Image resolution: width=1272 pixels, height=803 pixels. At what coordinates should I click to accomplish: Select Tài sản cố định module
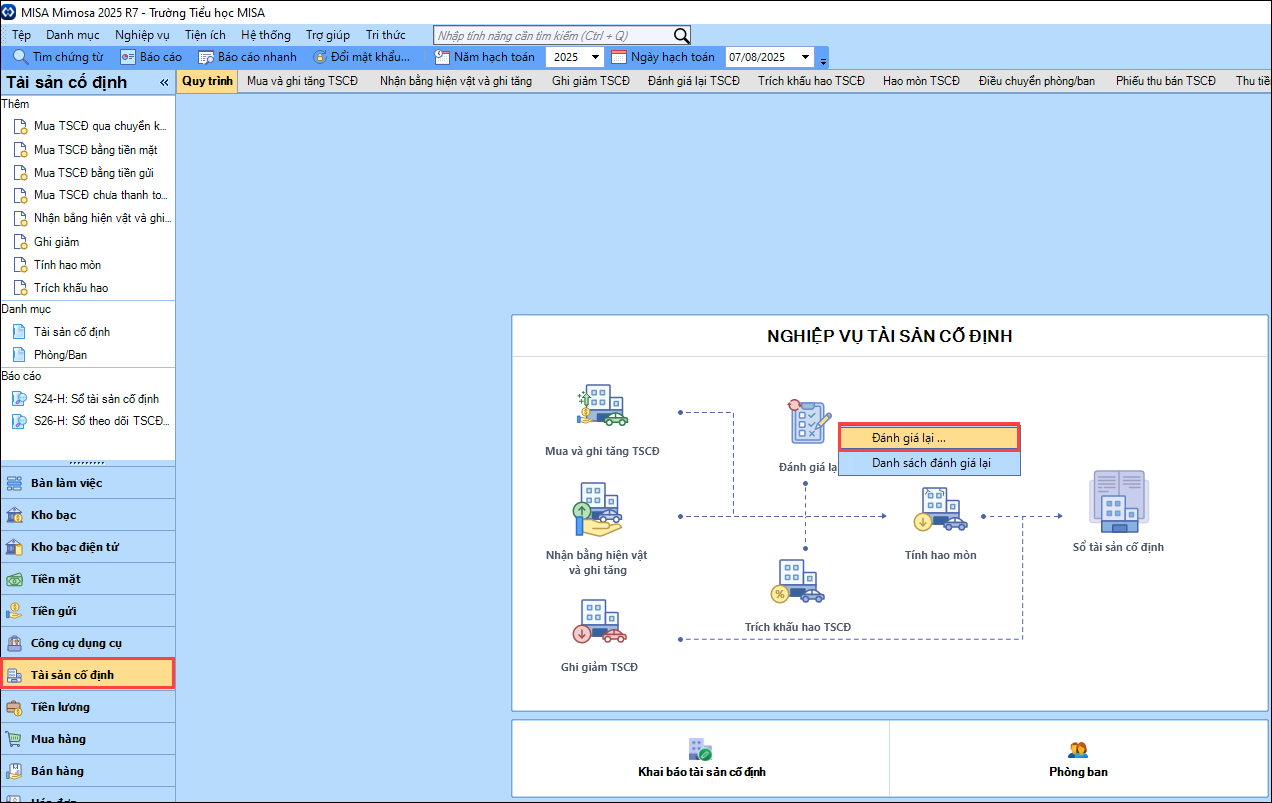(x=88, y=674)
